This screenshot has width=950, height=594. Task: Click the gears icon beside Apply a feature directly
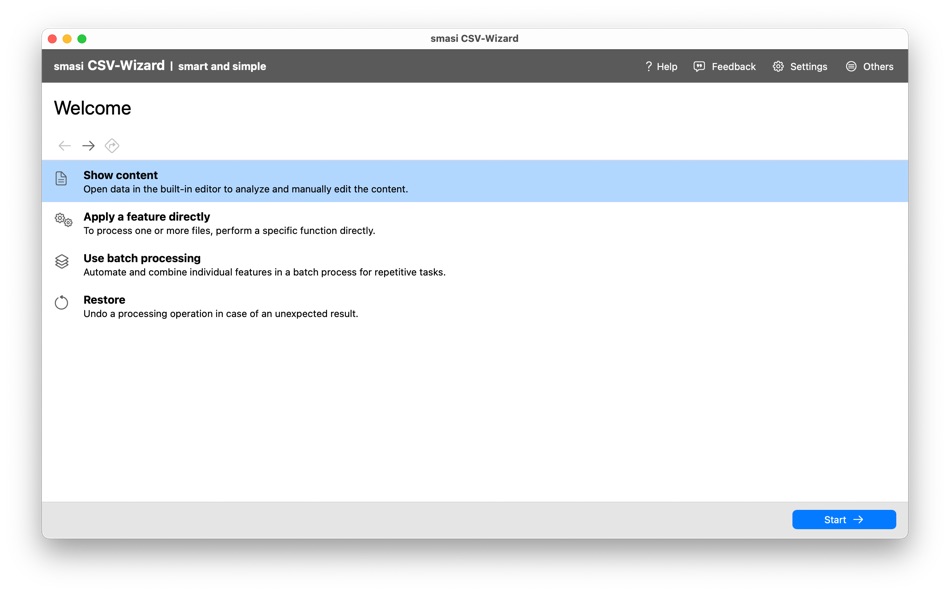[63, 220]
